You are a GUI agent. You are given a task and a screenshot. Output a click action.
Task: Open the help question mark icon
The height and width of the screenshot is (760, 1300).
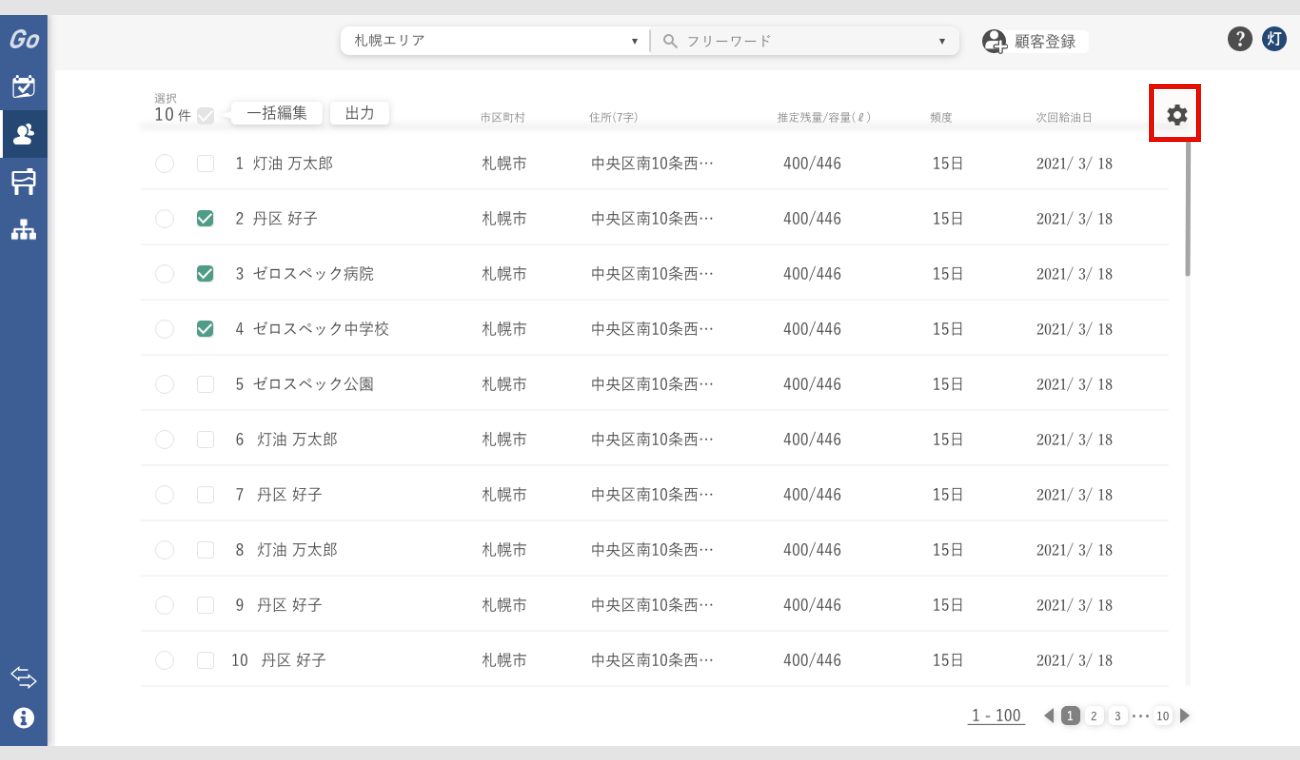coord(1240,39)
